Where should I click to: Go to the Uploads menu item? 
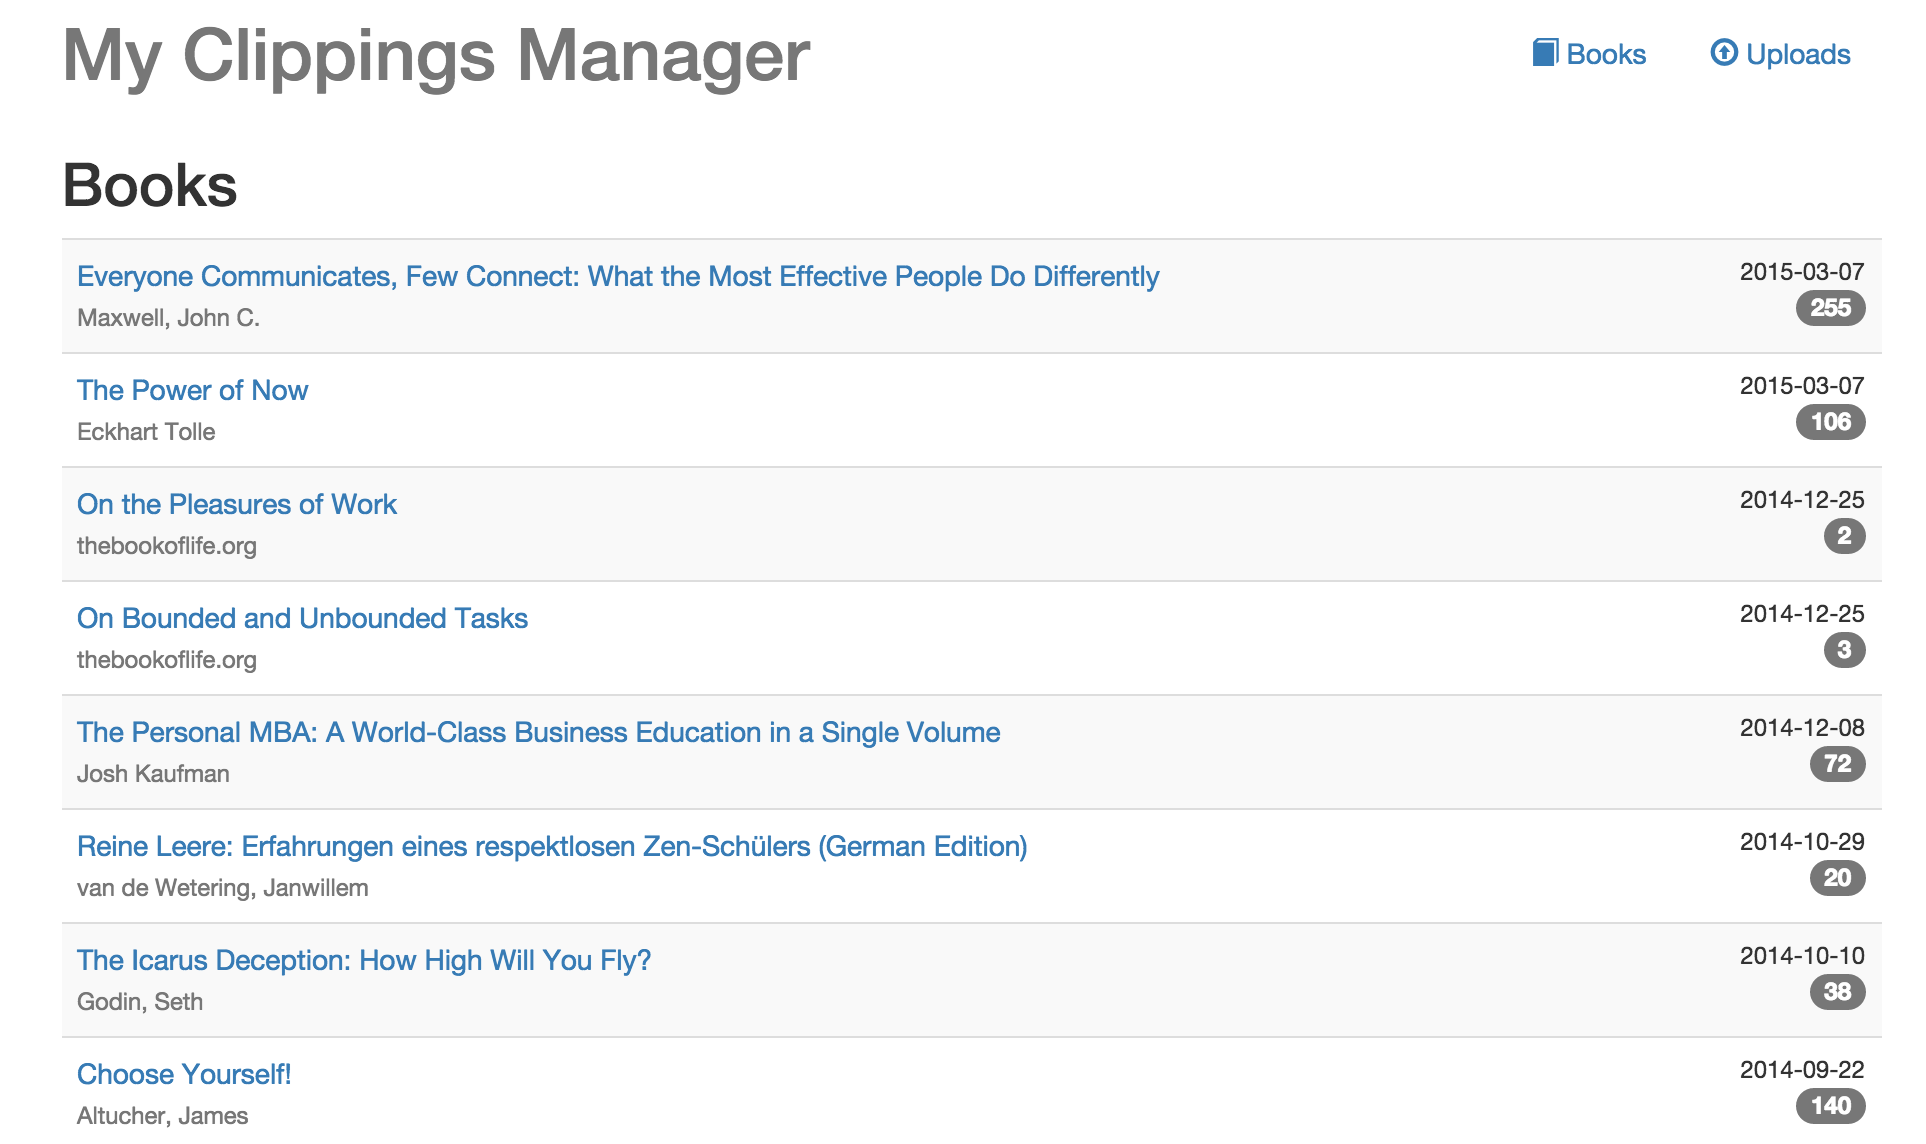pyautogui.click(x=1797, y=54)
